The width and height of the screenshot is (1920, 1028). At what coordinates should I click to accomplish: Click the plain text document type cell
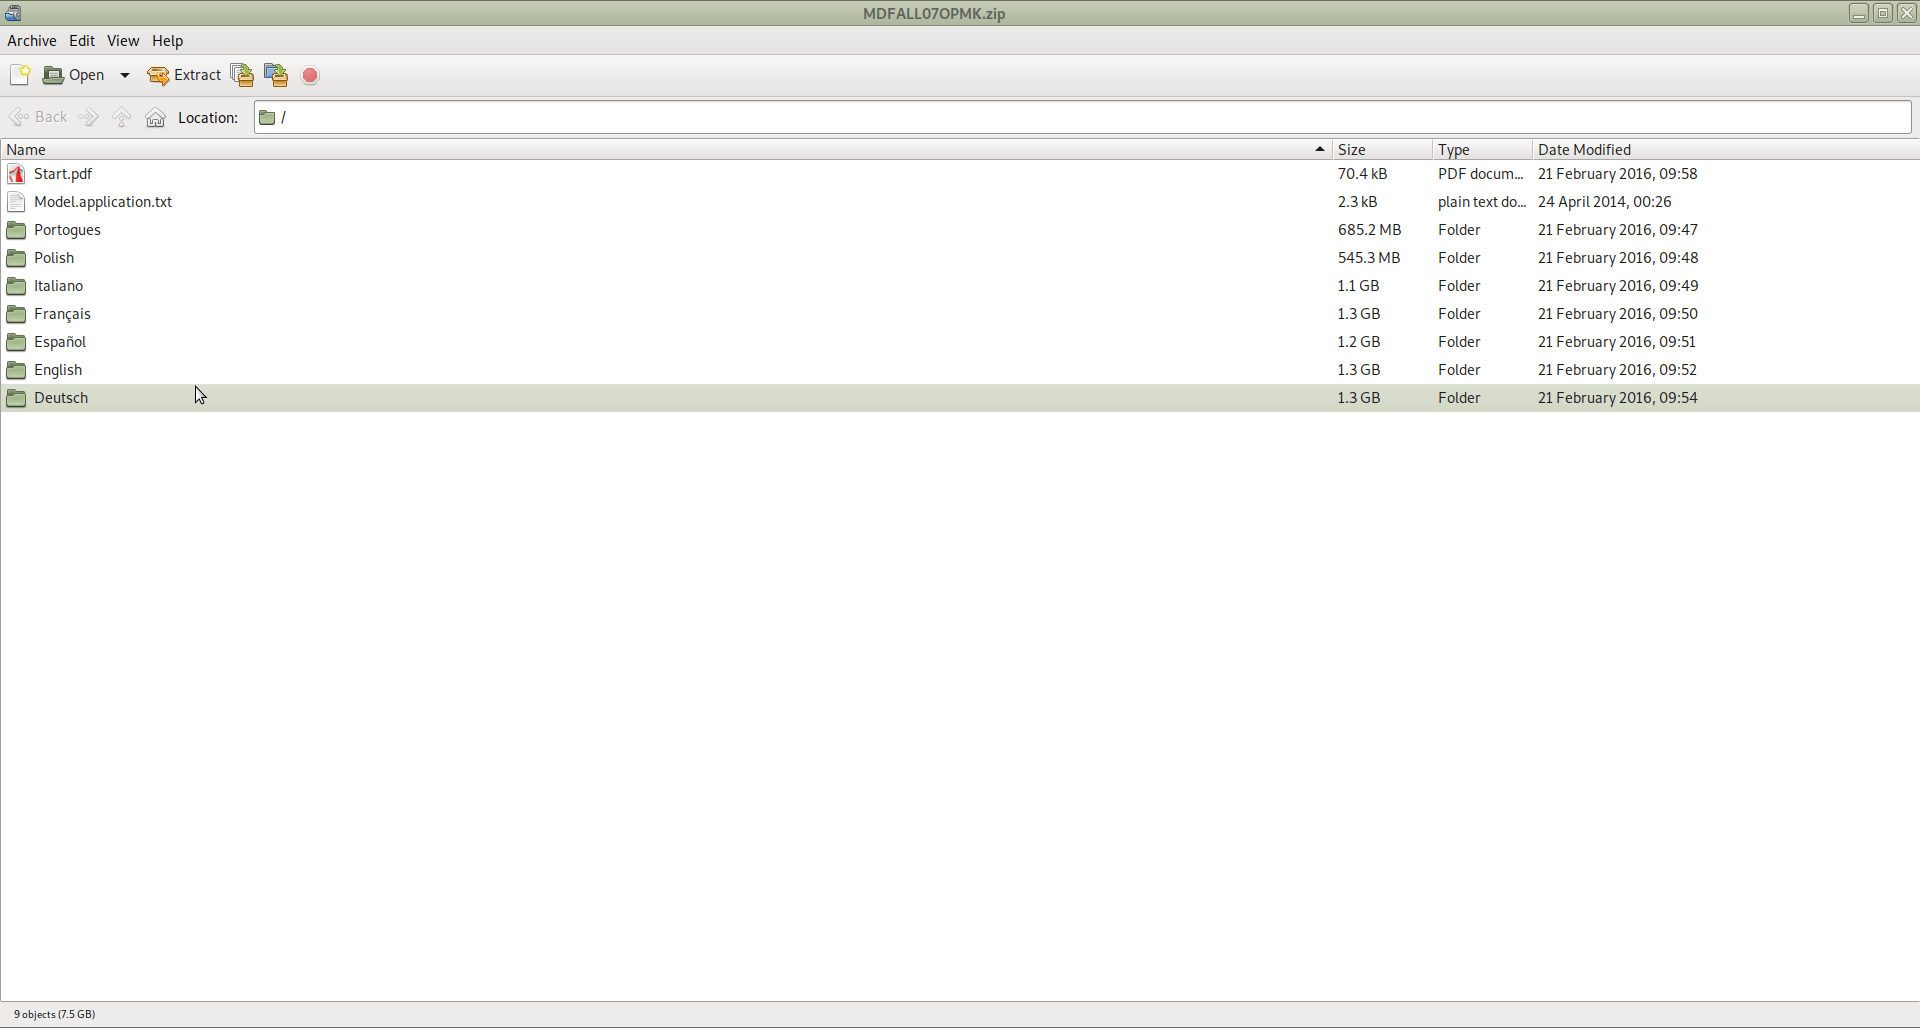tap(1482, 202)
